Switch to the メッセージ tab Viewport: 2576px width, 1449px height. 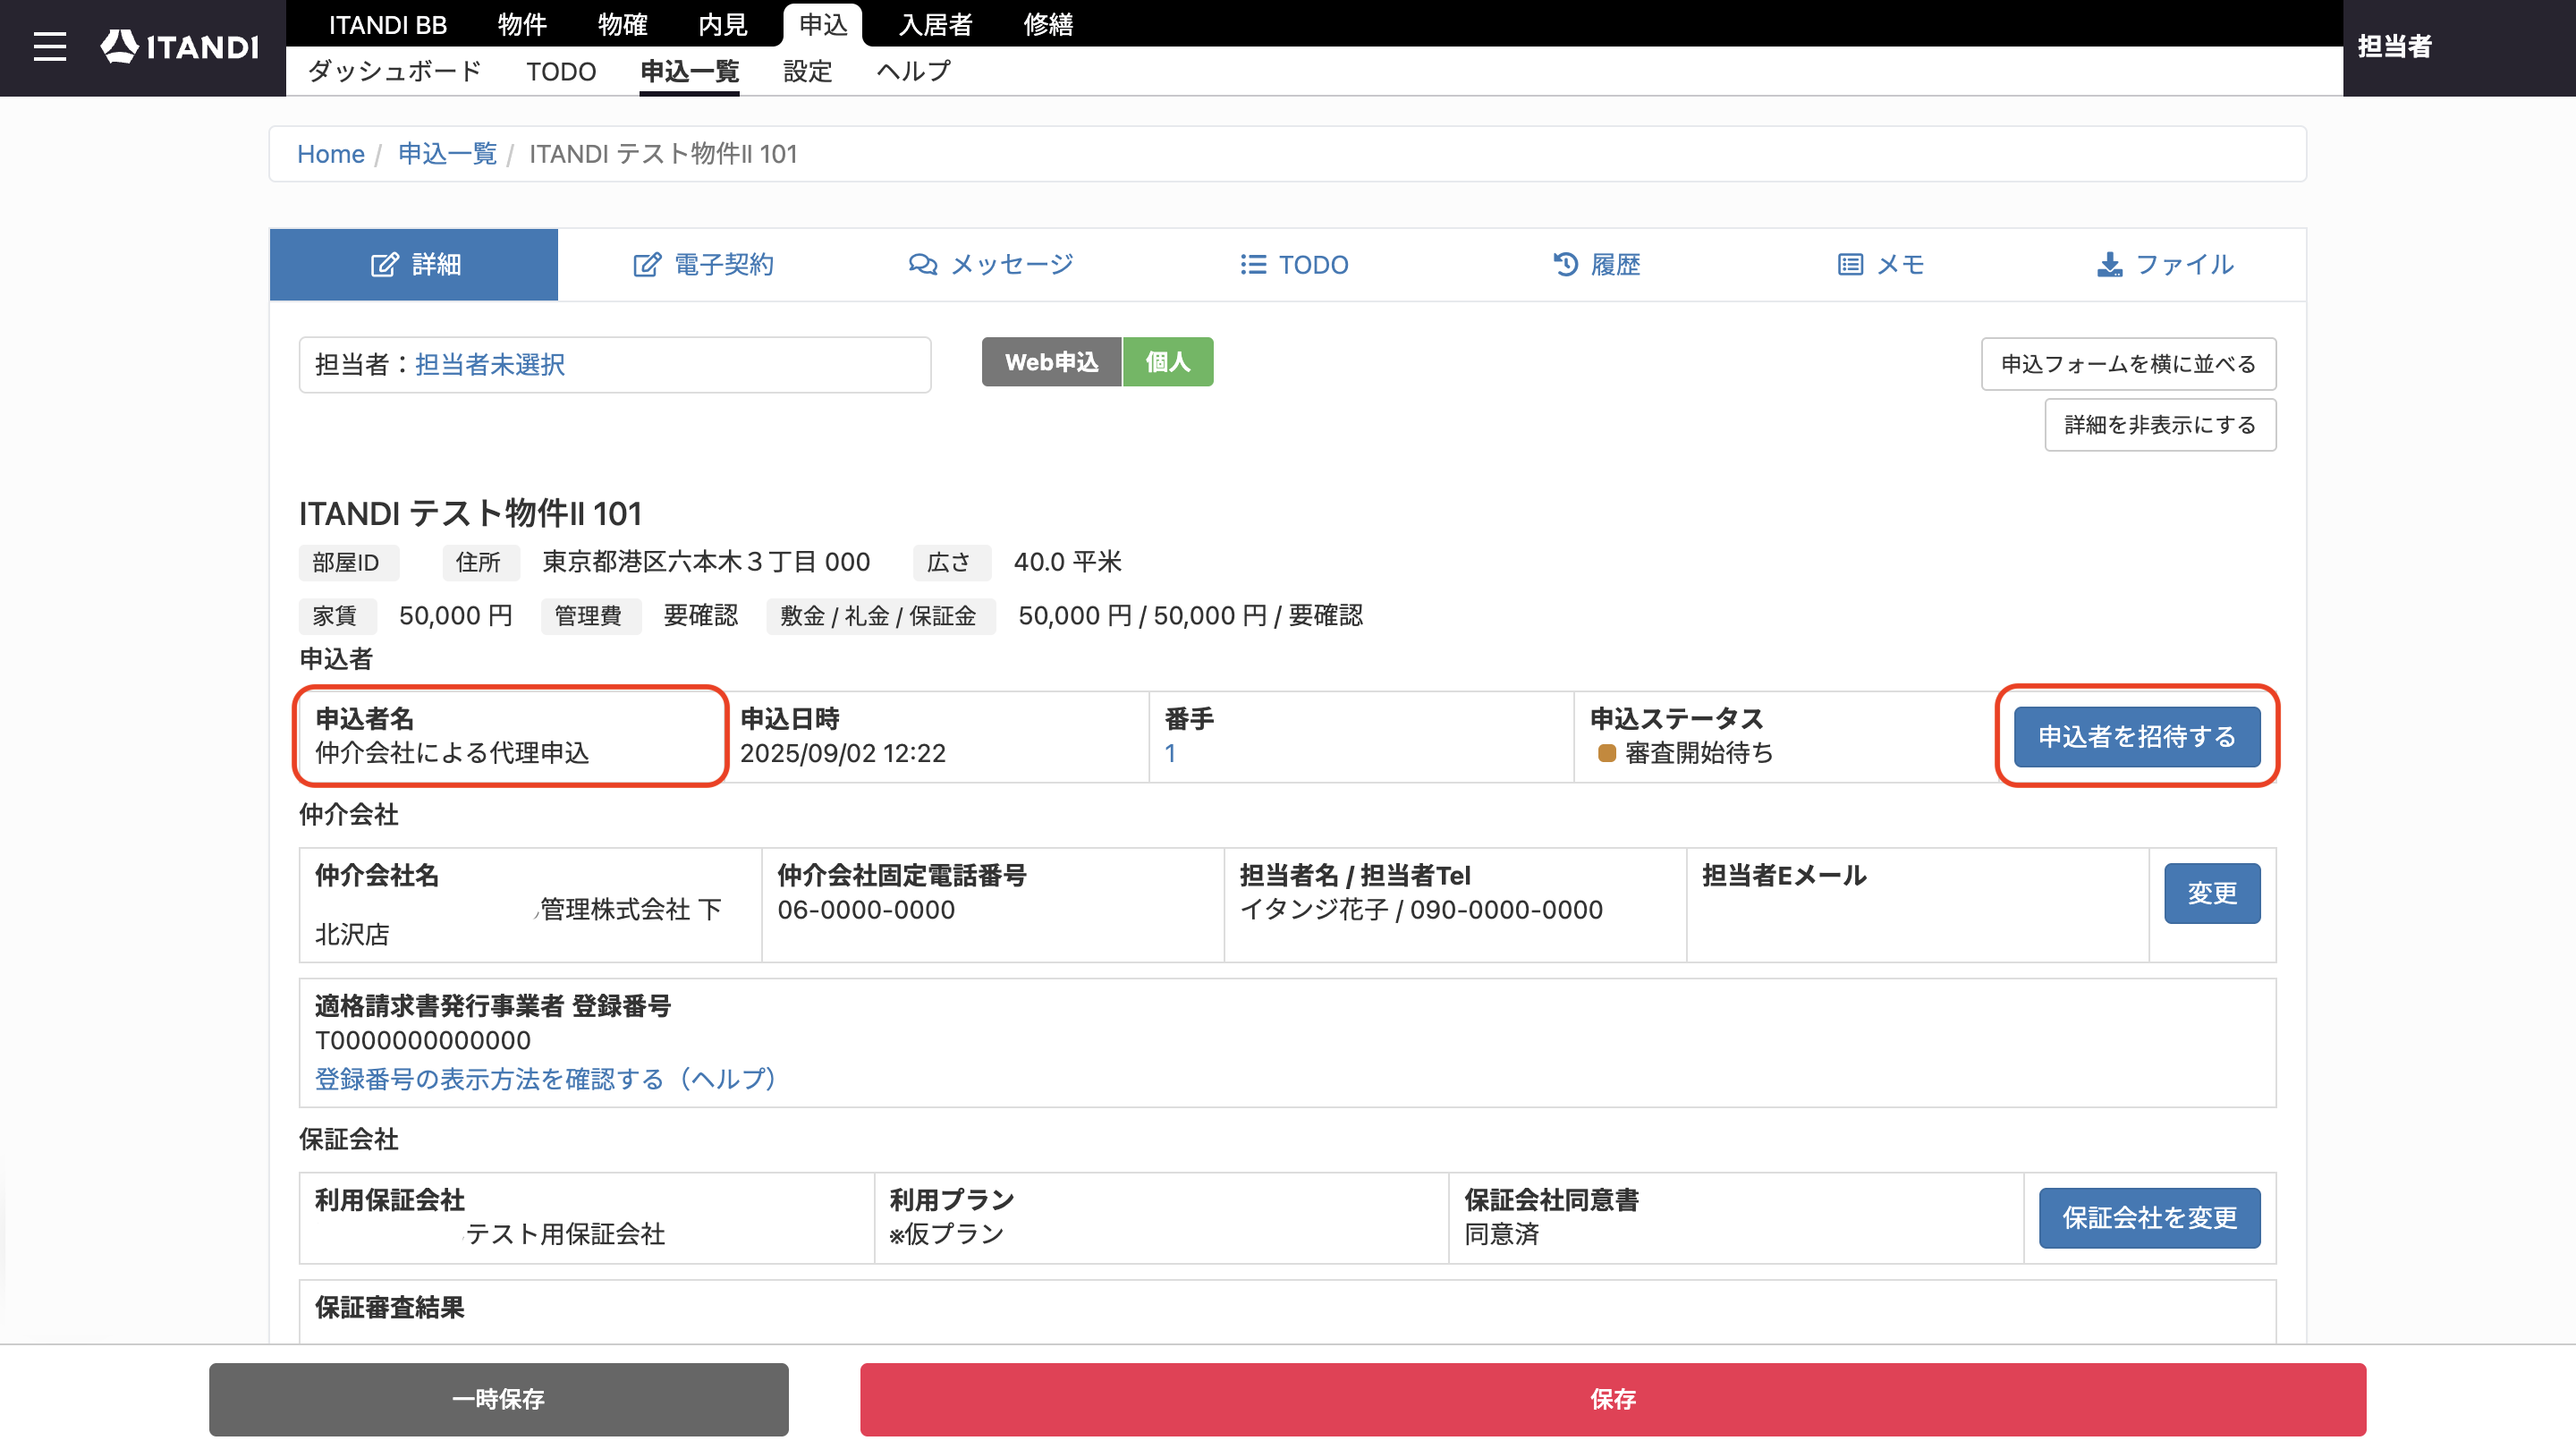[x=991, y=265]
